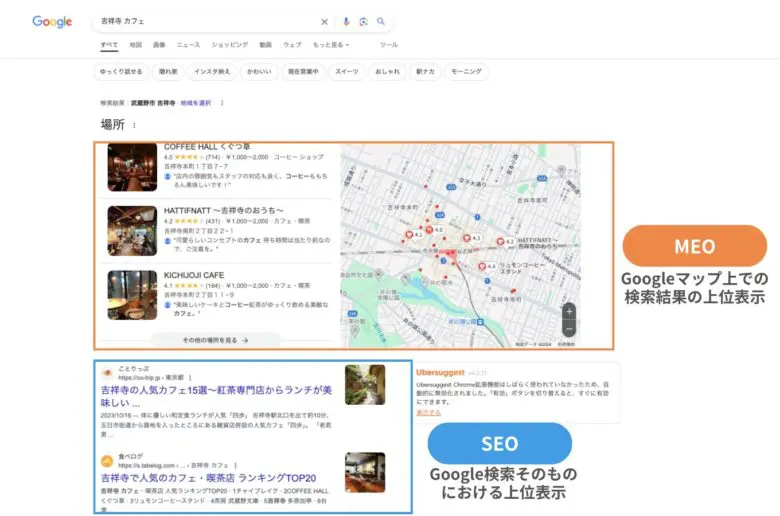Image resolution: width=780 pixels, height=516 pixels.
Task: Click the HATTIFNATT photo thumbnail
Action: tap(132, 231)
